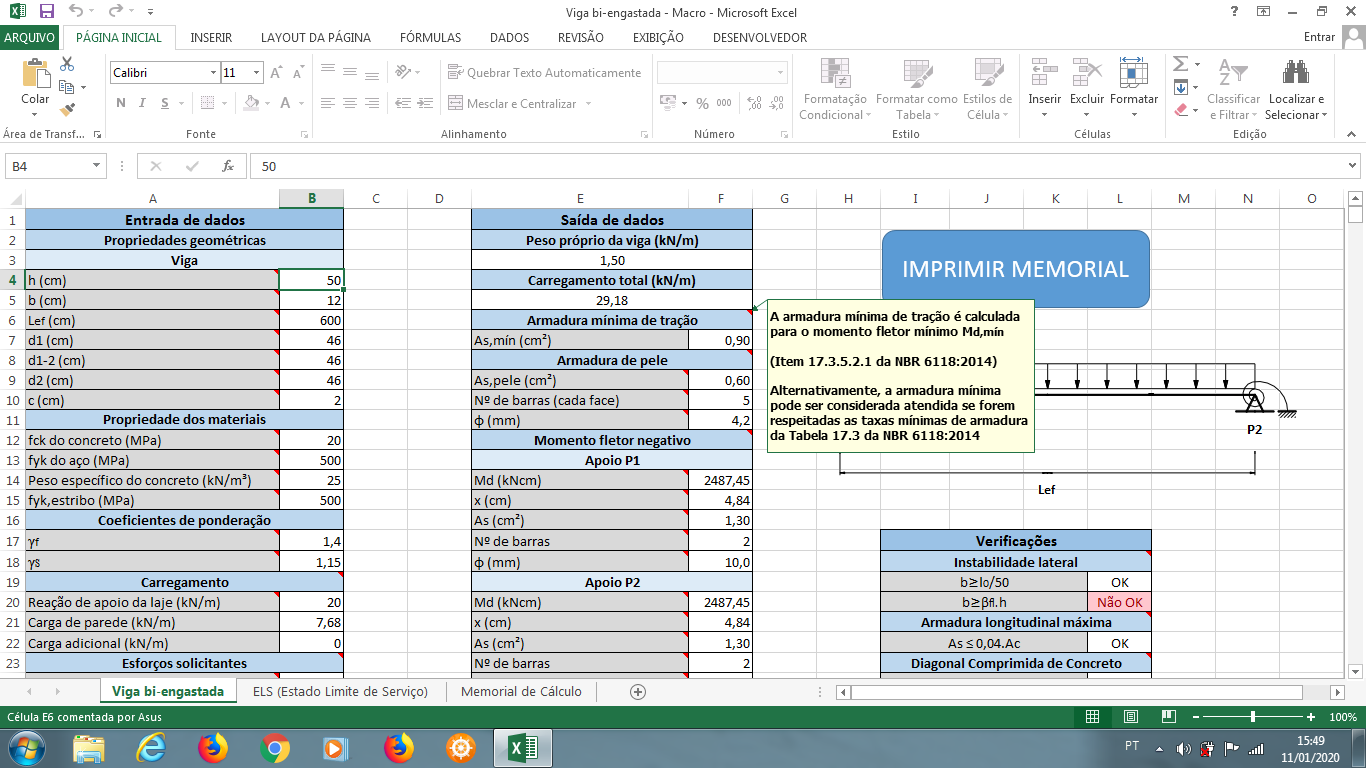
Task: Open Classificar e Filtrar dropdown
Action: pyautogui.click(x=1234, y=89)
